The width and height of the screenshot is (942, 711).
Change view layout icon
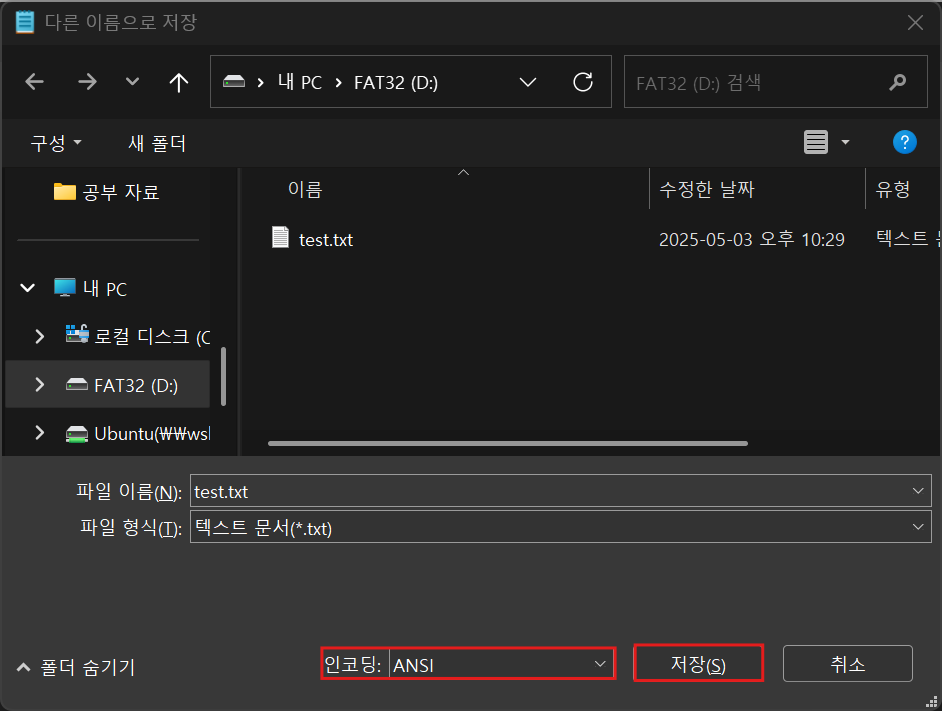[815, 142]
